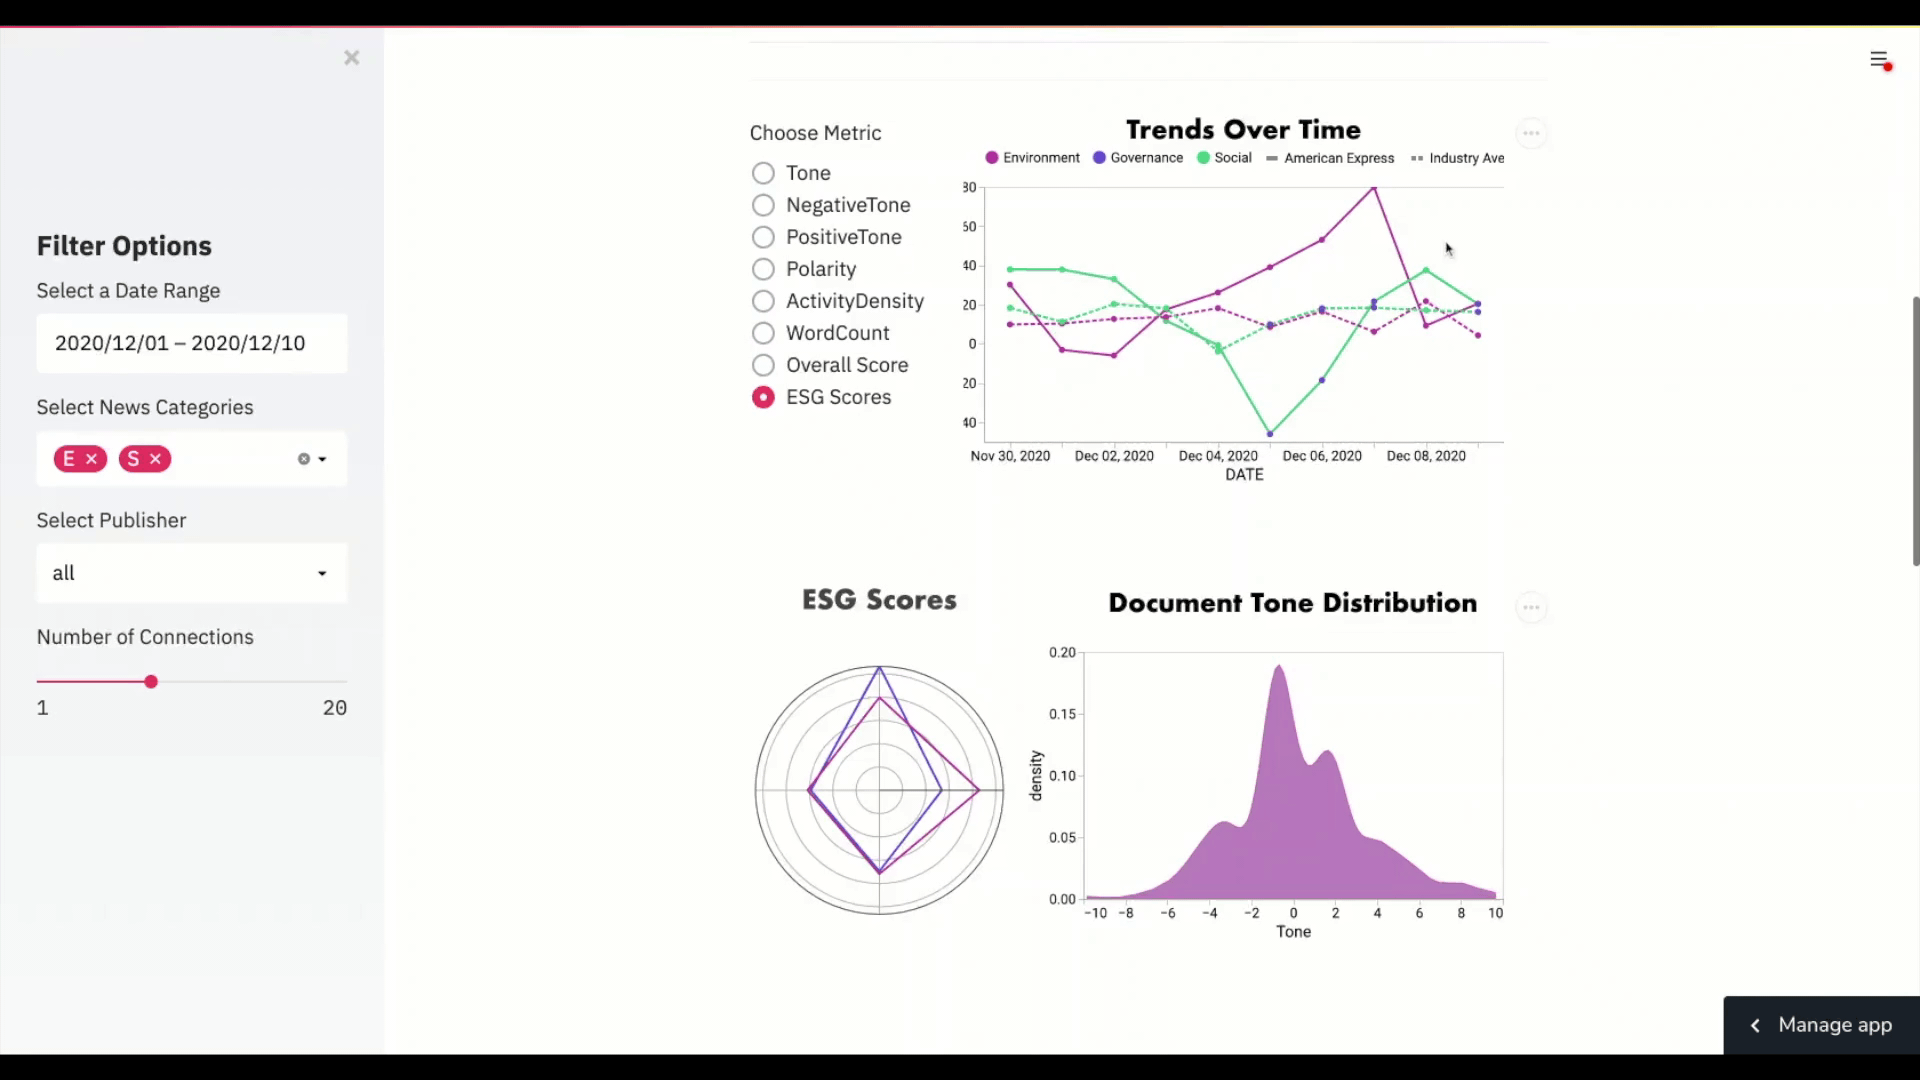This screenshot has width=1920, height=1080.
Task: Expand the Select Publisher dropdown
Action: click(x=320, y=572)
